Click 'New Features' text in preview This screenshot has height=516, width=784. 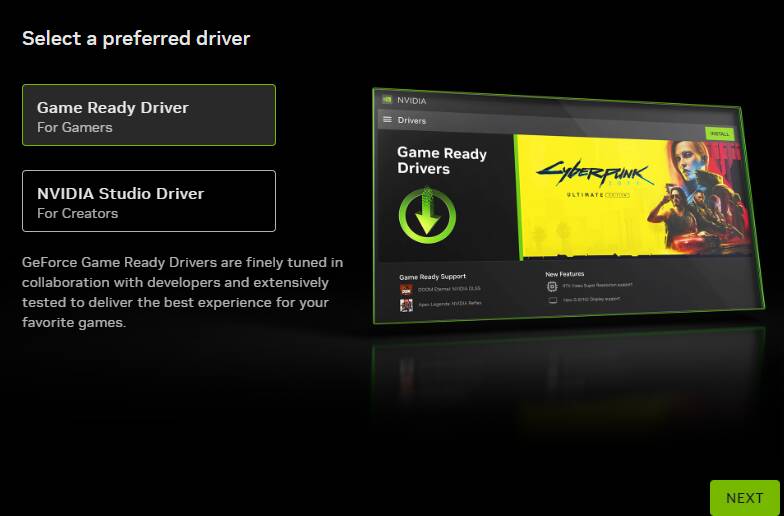point(564,274)
